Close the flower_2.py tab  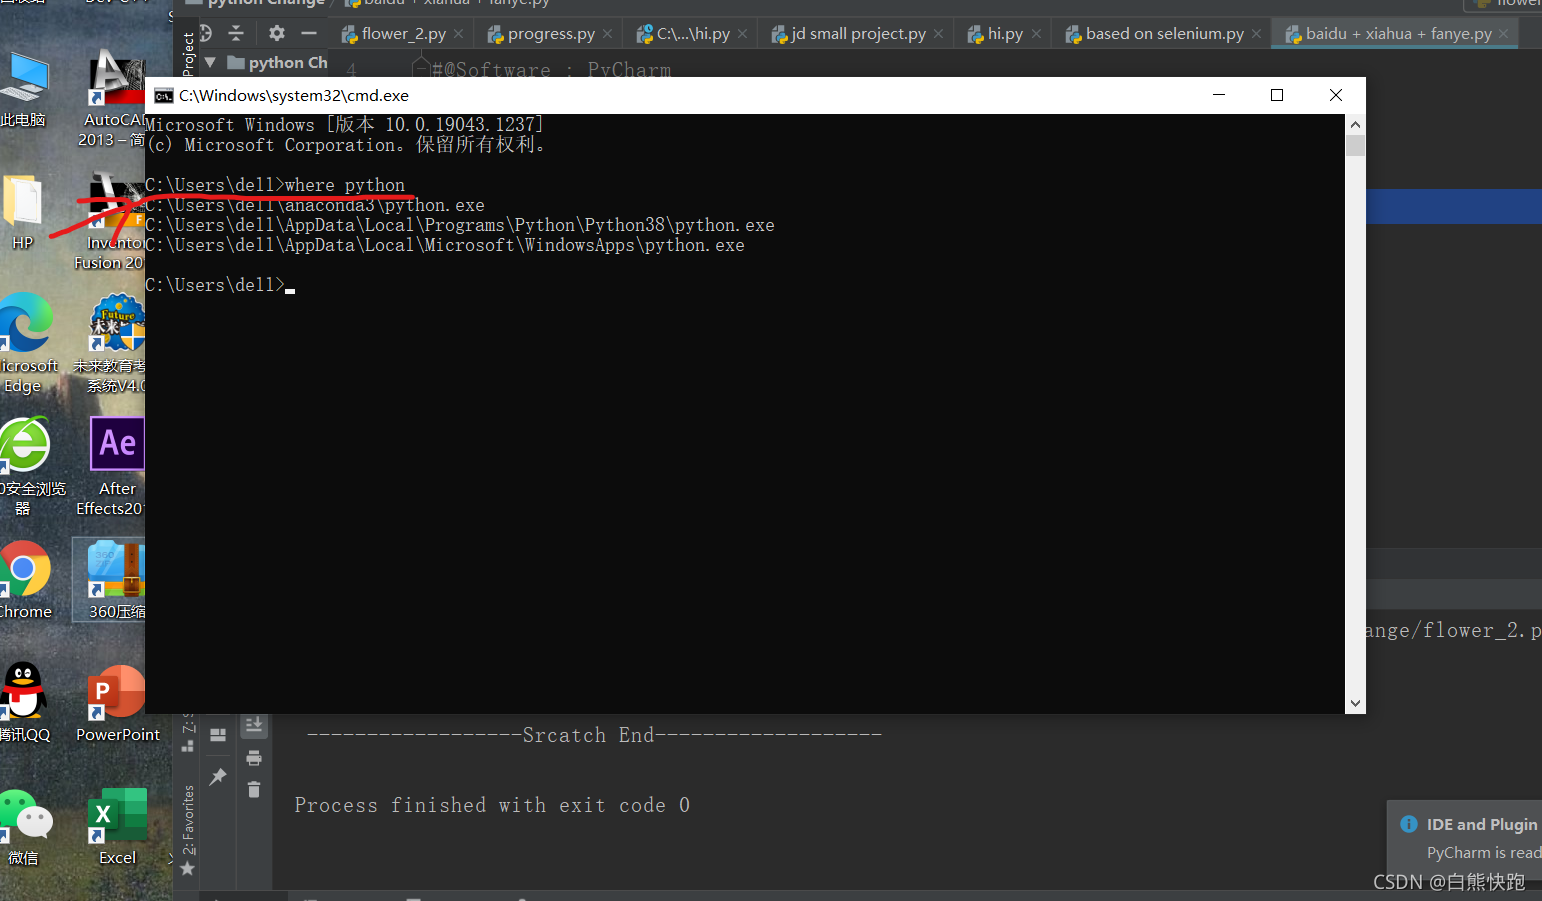click(458, 34)
